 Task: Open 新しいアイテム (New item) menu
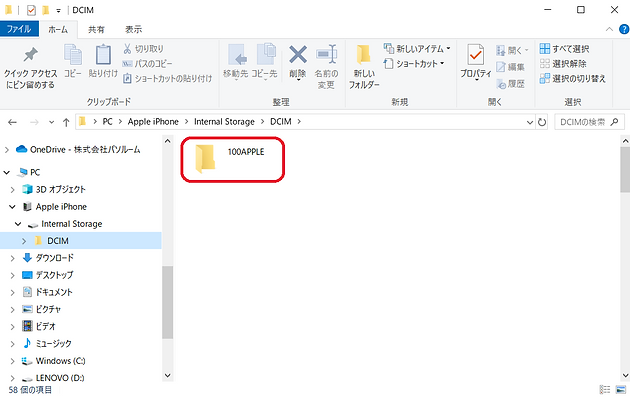point(417,49)
